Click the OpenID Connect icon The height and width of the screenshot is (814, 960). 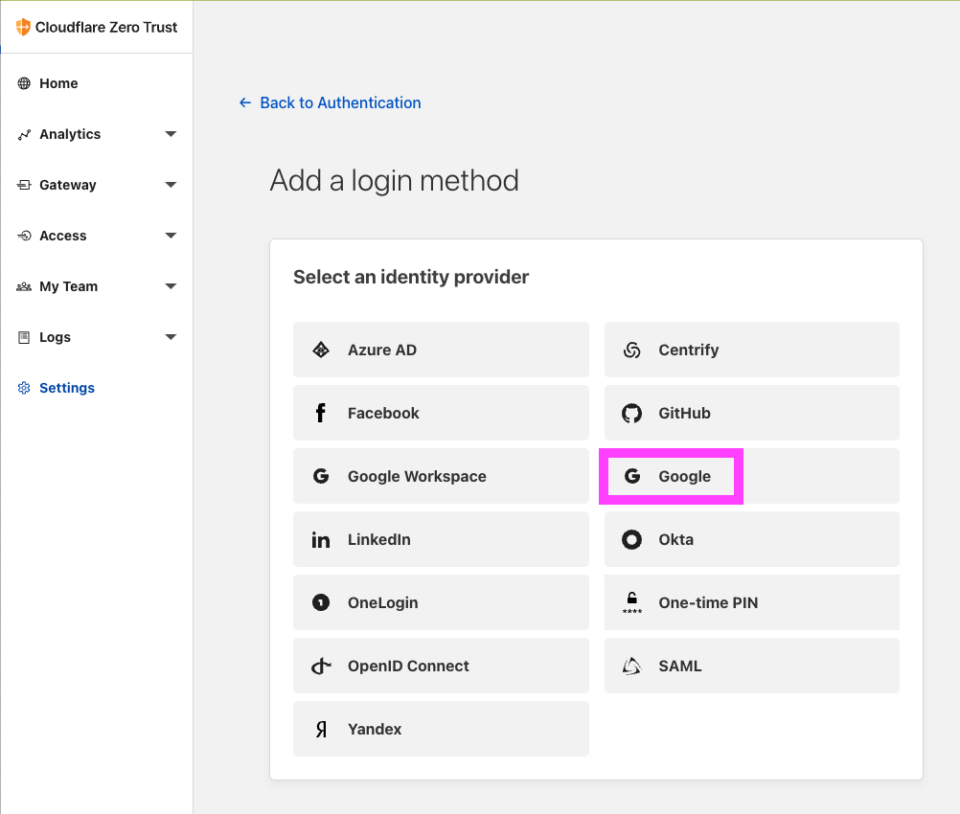tap(321, 666)
